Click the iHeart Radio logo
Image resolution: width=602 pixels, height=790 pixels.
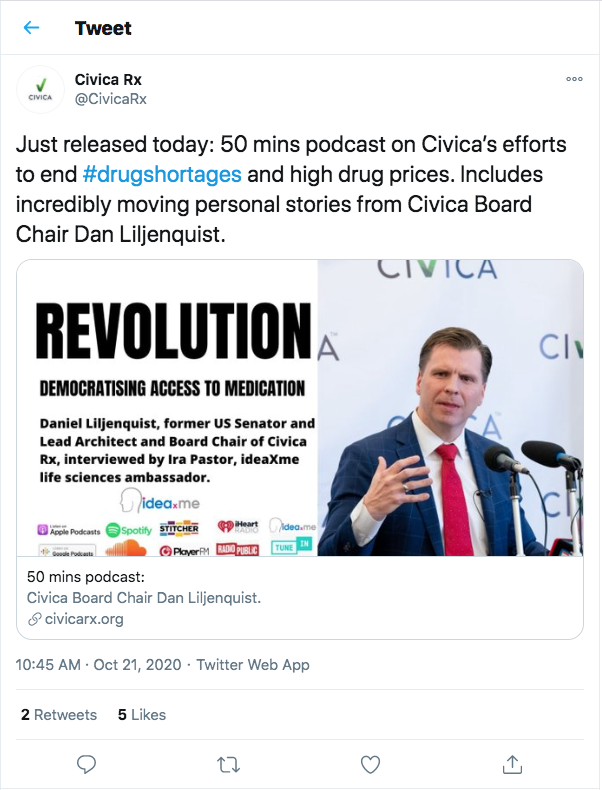click(x=238, y=526)
